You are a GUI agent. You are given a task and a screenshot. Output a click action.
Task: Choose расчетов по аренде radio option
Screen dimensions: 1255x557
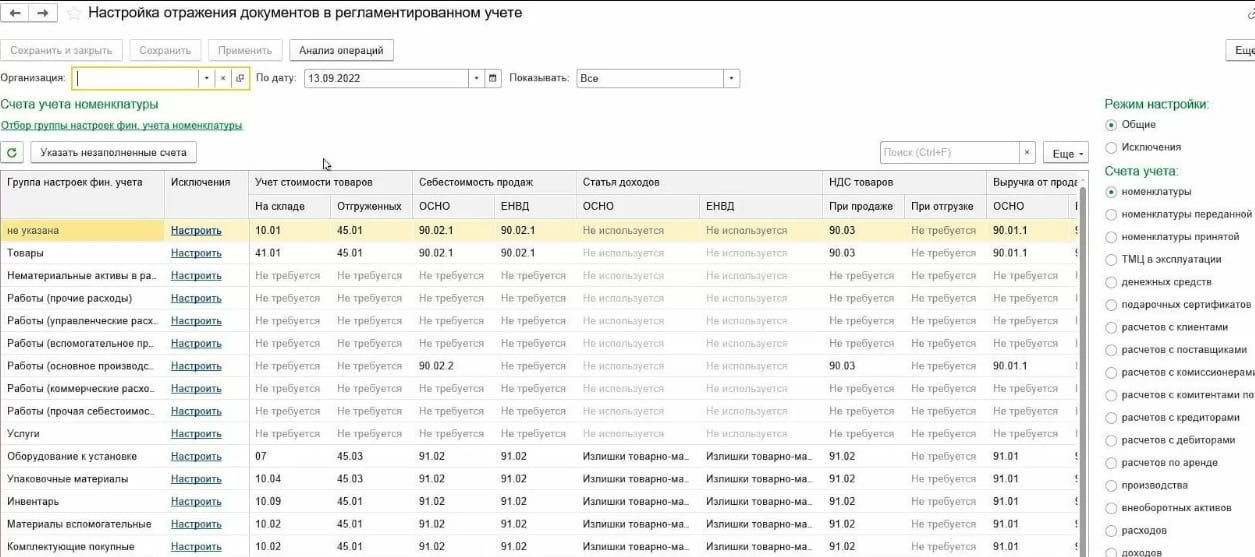click(1111, 463)
